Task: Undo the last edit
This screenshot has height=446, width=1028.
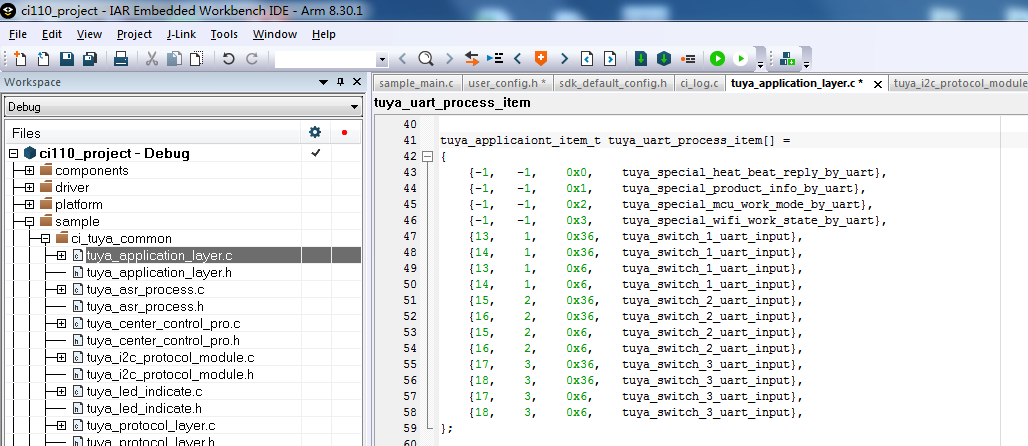Action: (x=228, y=59)
